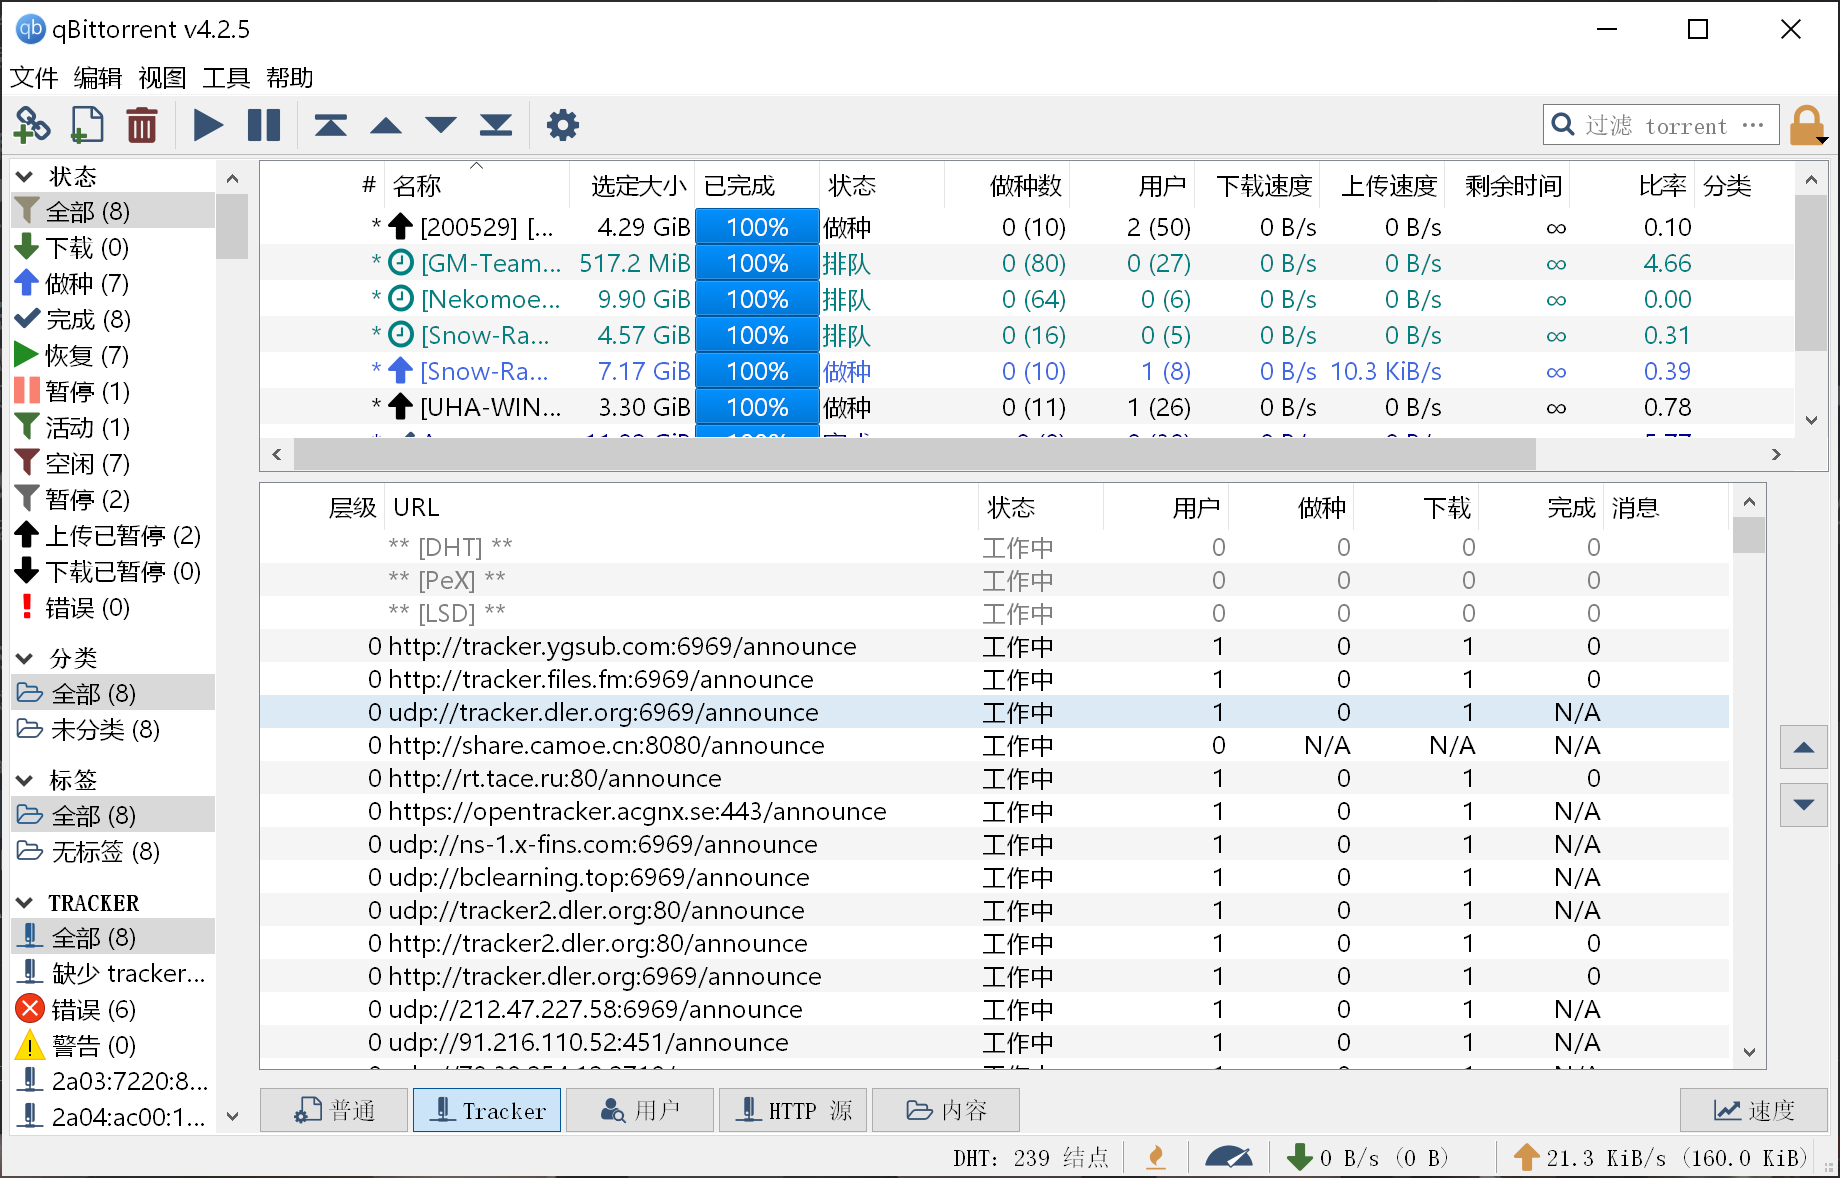The width and height of the screenshot is (1840, 1178).
Task: Sort torrents by 选定大小 column header
Action: pos(632,186)
